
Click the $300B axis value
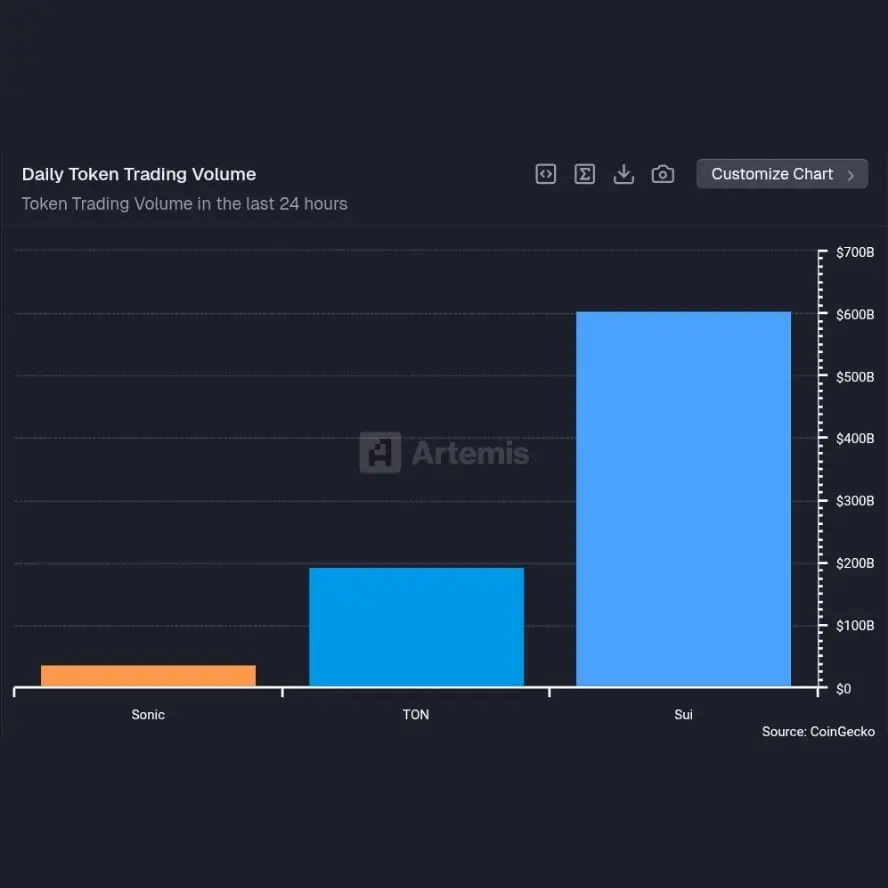[x=855, y=501]
